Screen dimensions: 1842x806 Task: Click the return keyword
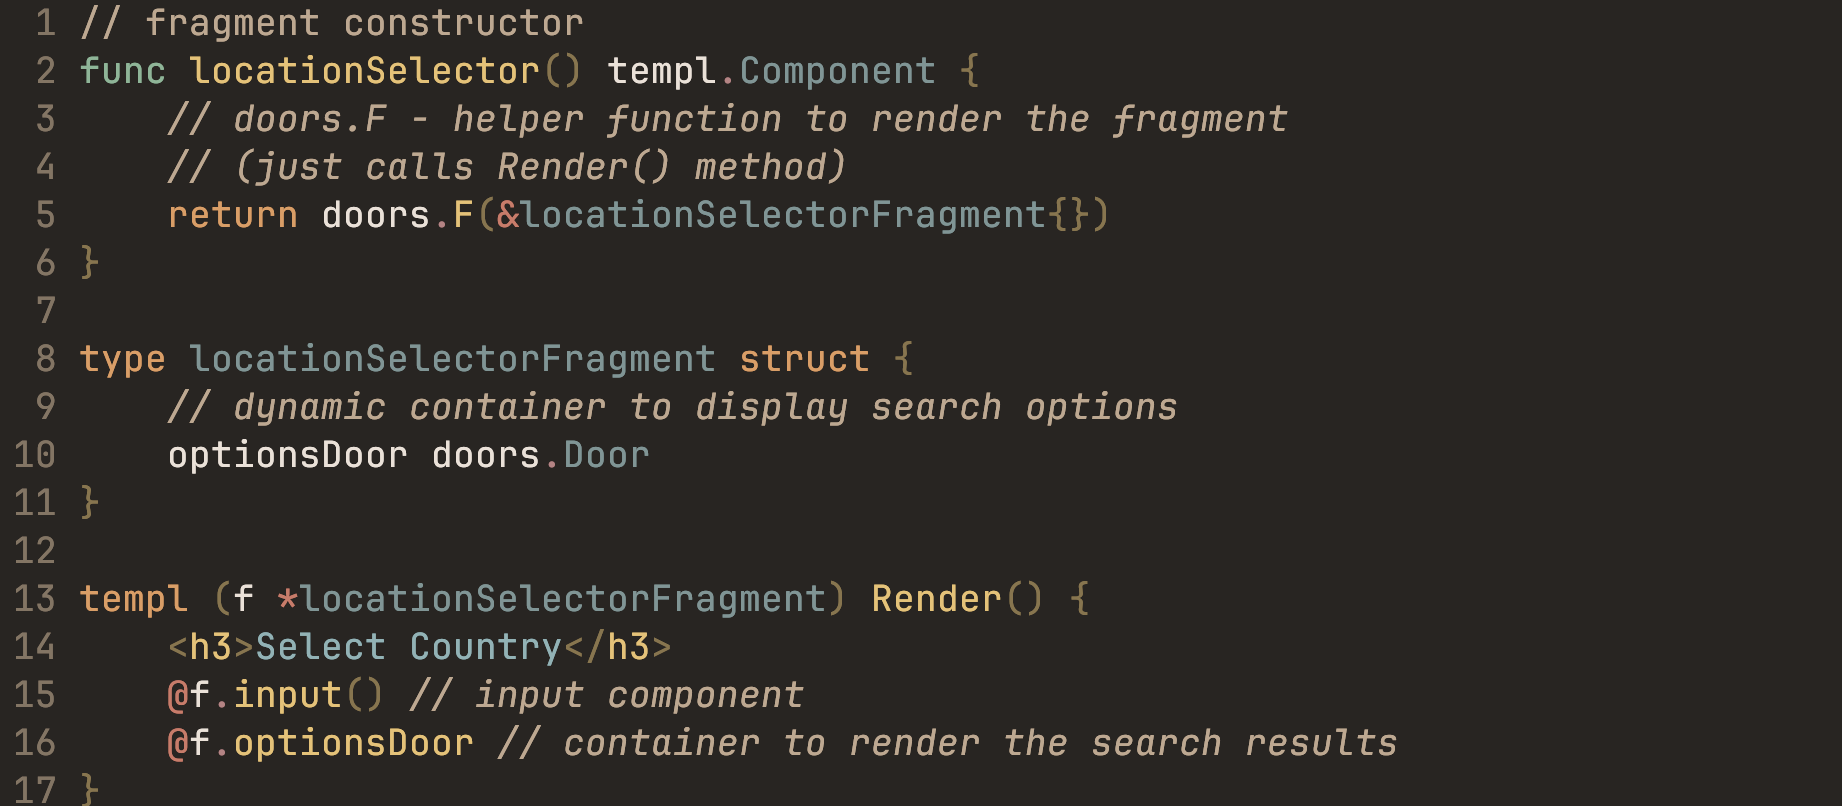232,215
